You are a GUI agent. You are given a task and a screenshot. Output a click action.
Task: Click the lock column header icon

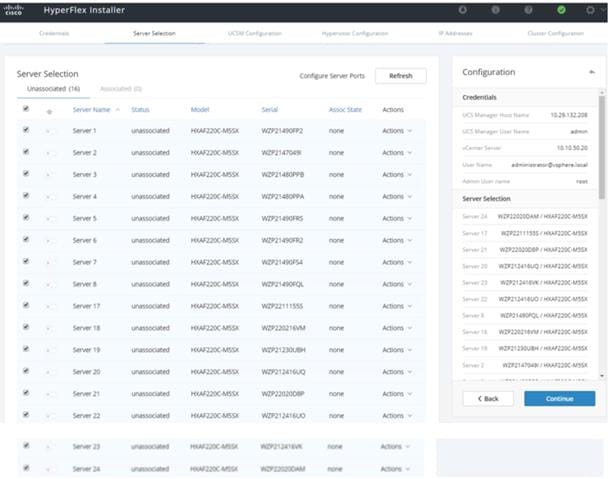coord(49,112)
